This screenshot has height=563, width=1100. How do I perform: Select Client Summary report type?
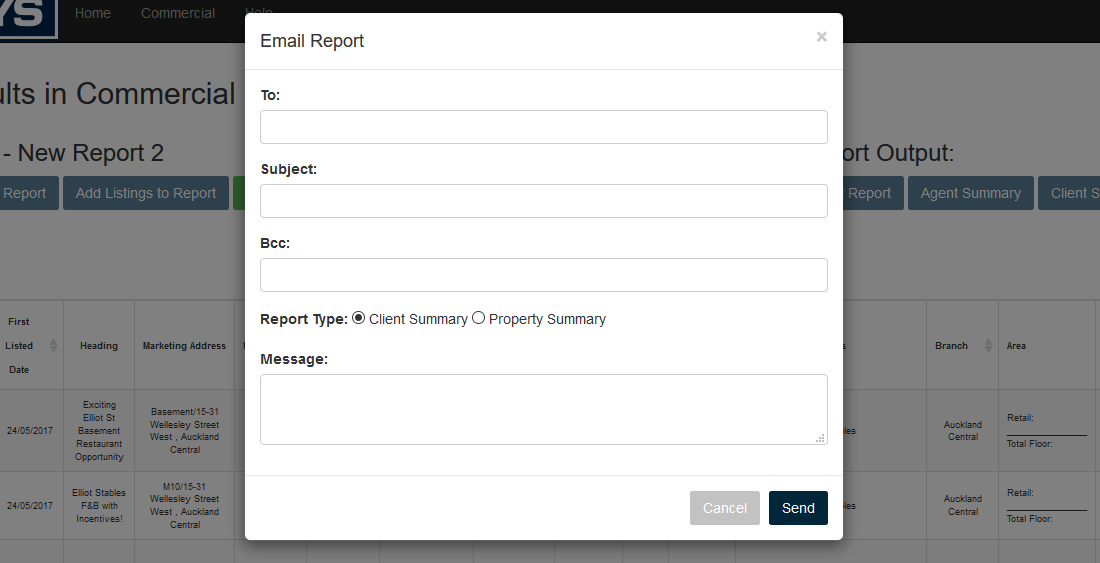359,318
